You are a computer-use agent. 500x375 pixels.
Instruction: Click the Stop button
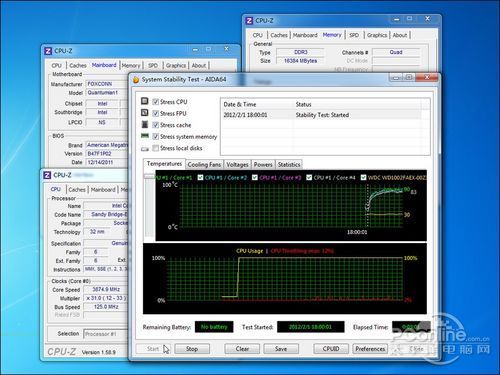pyautogui.click(x=192, y=349)
